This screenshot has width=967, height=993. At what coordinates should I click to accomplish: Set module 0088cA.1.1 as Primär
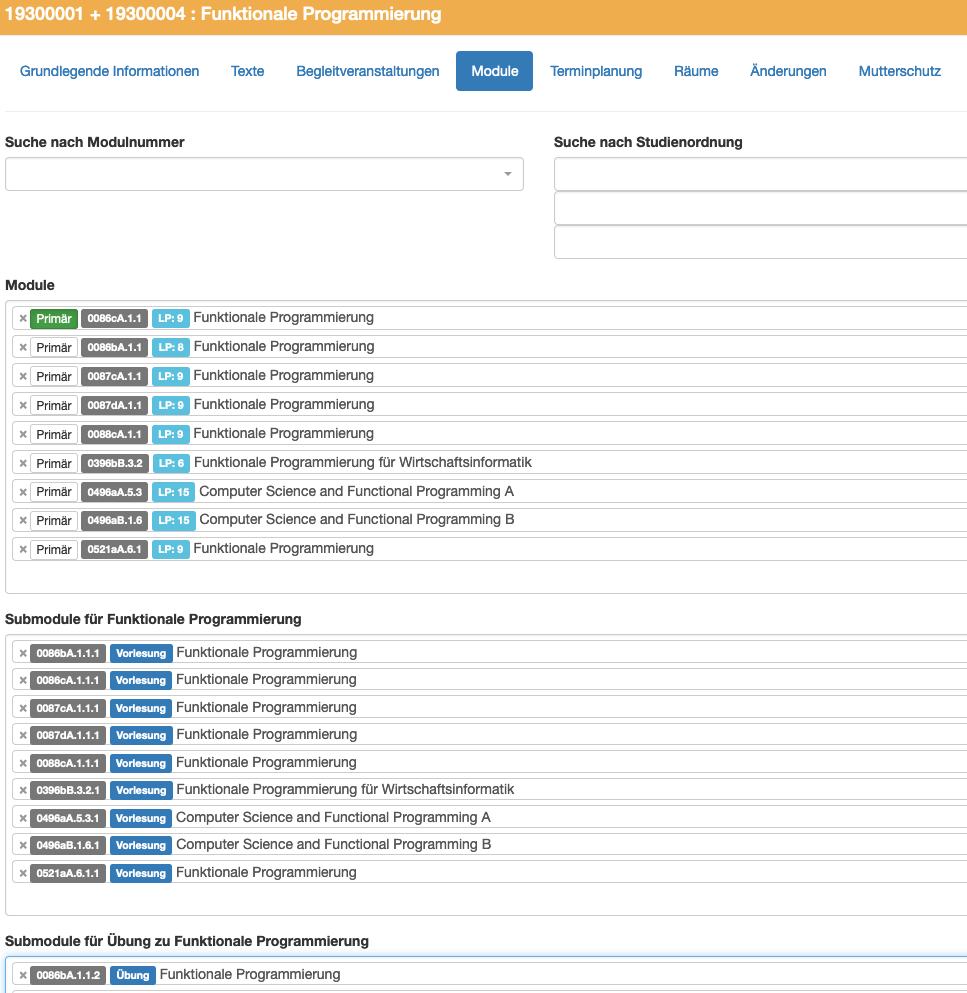54,434
